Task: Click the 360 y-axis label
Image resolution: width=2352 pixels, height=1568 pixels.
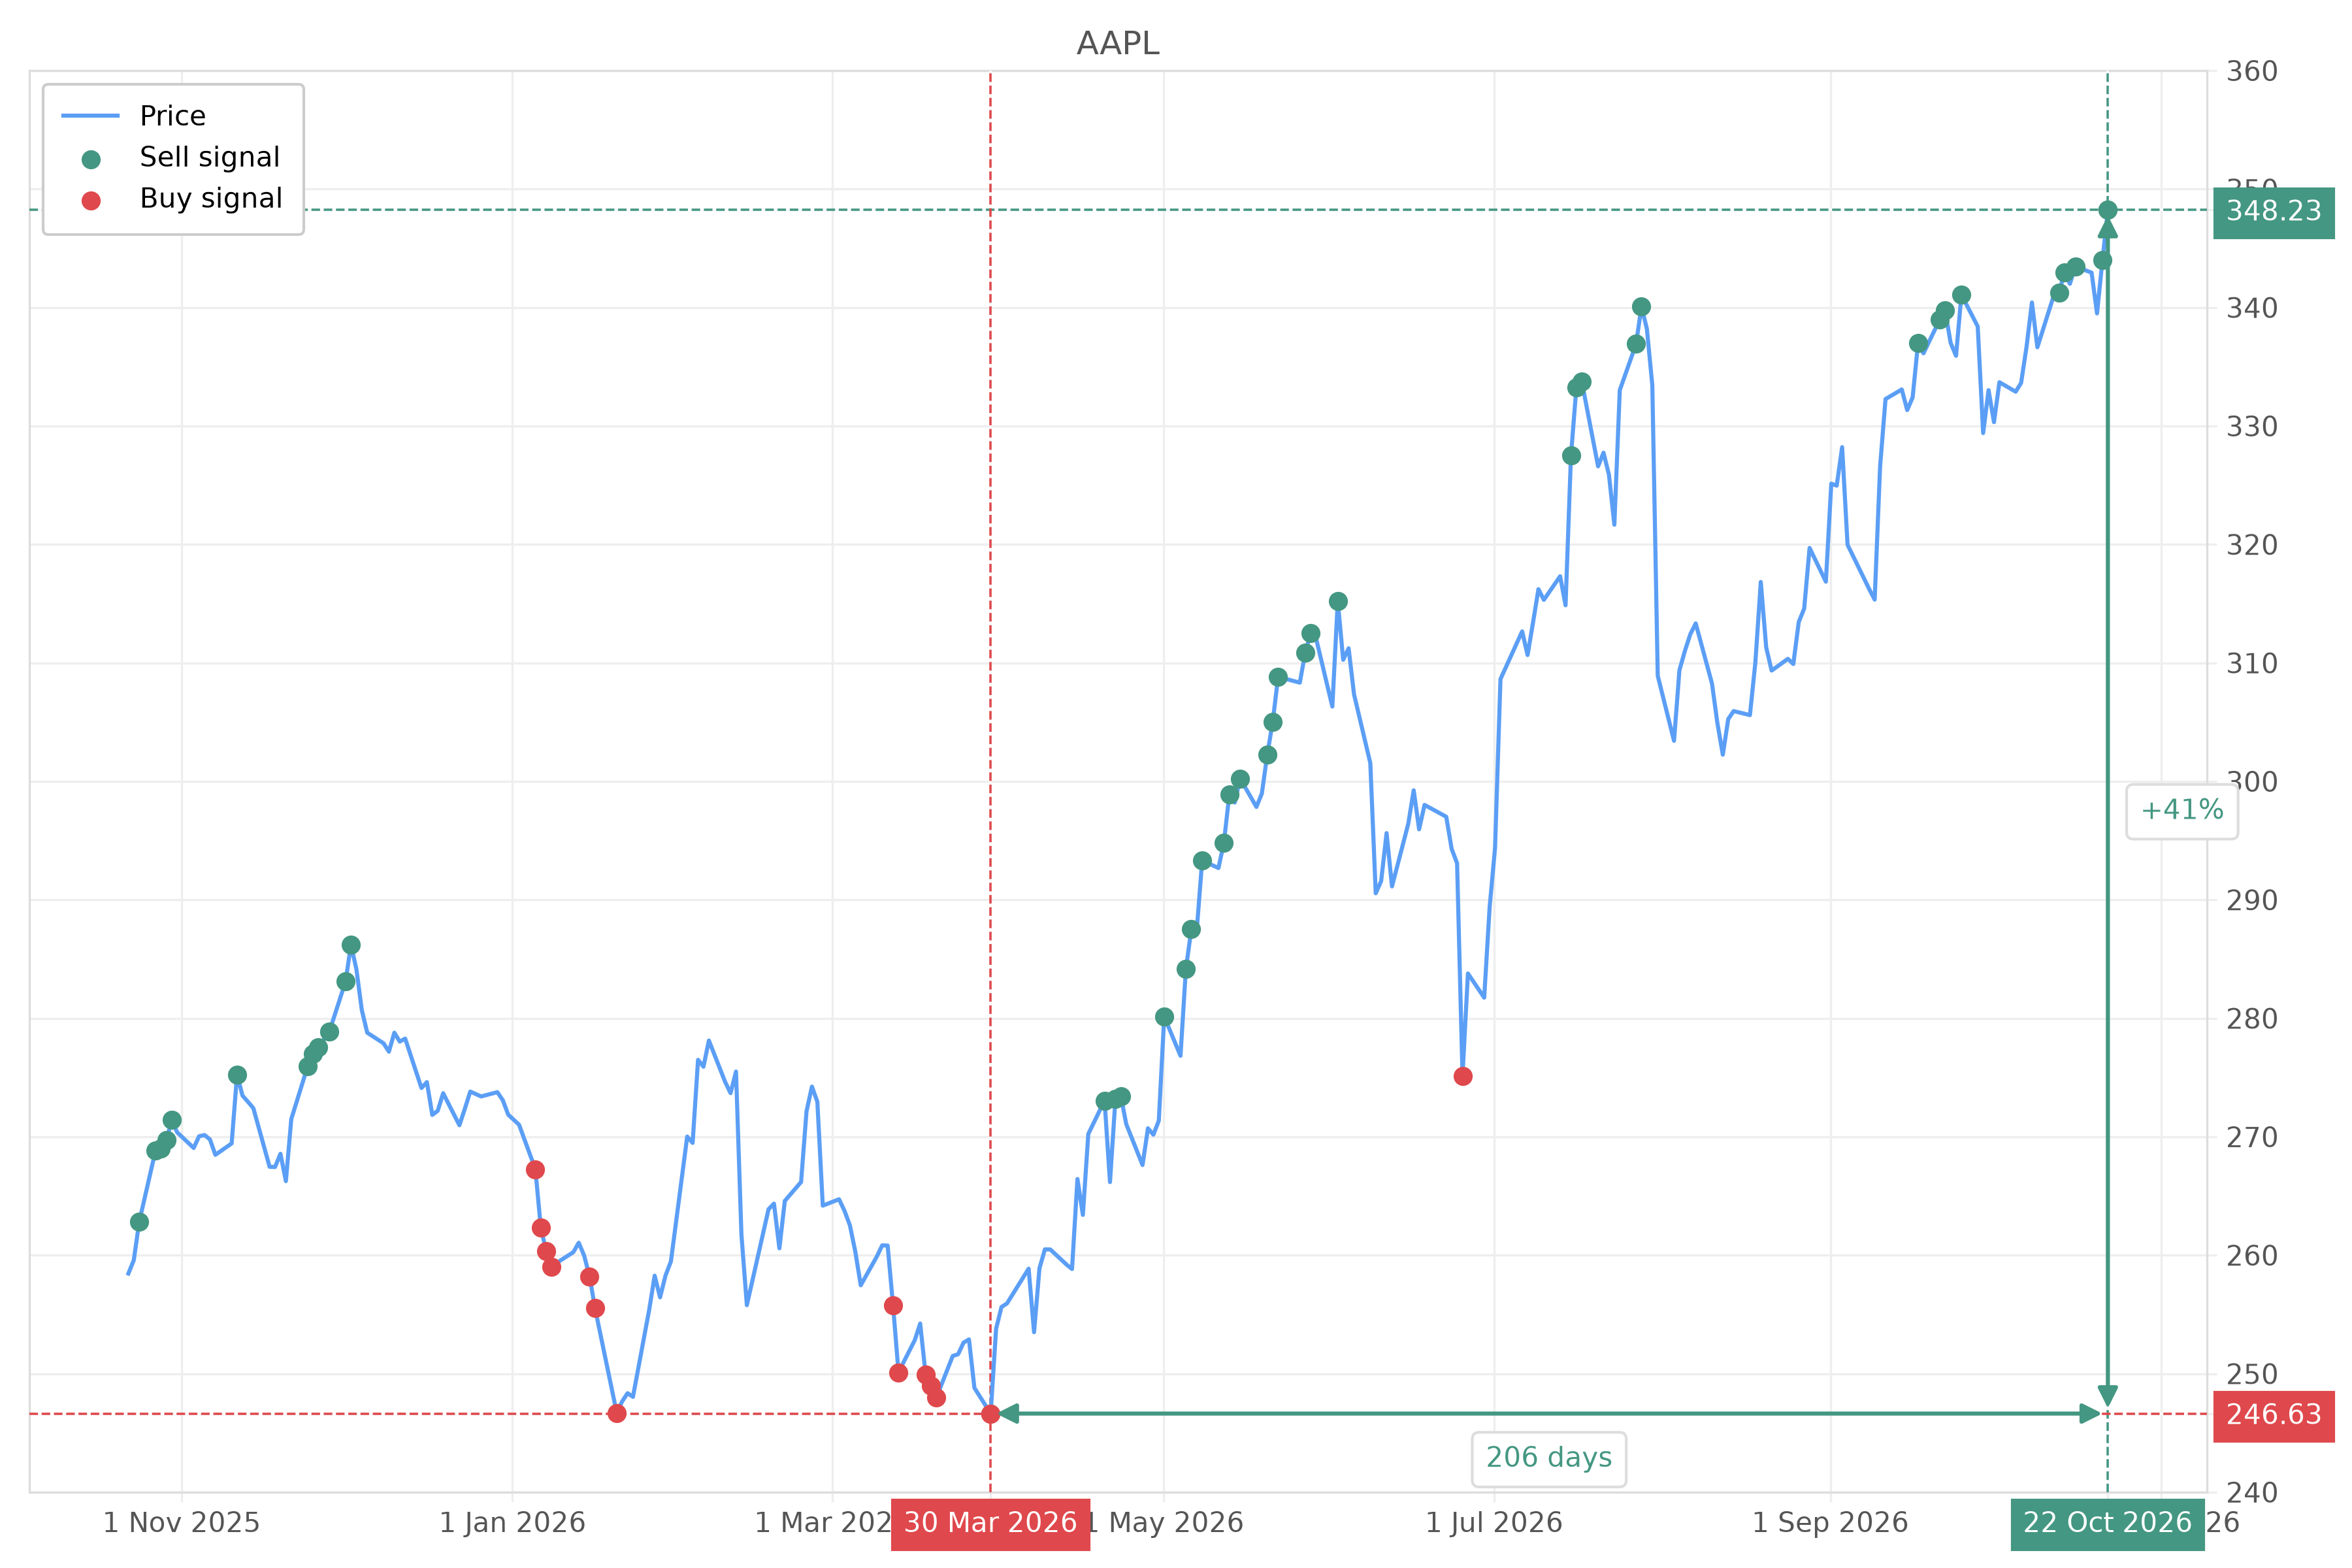Action: [2252, 72]
